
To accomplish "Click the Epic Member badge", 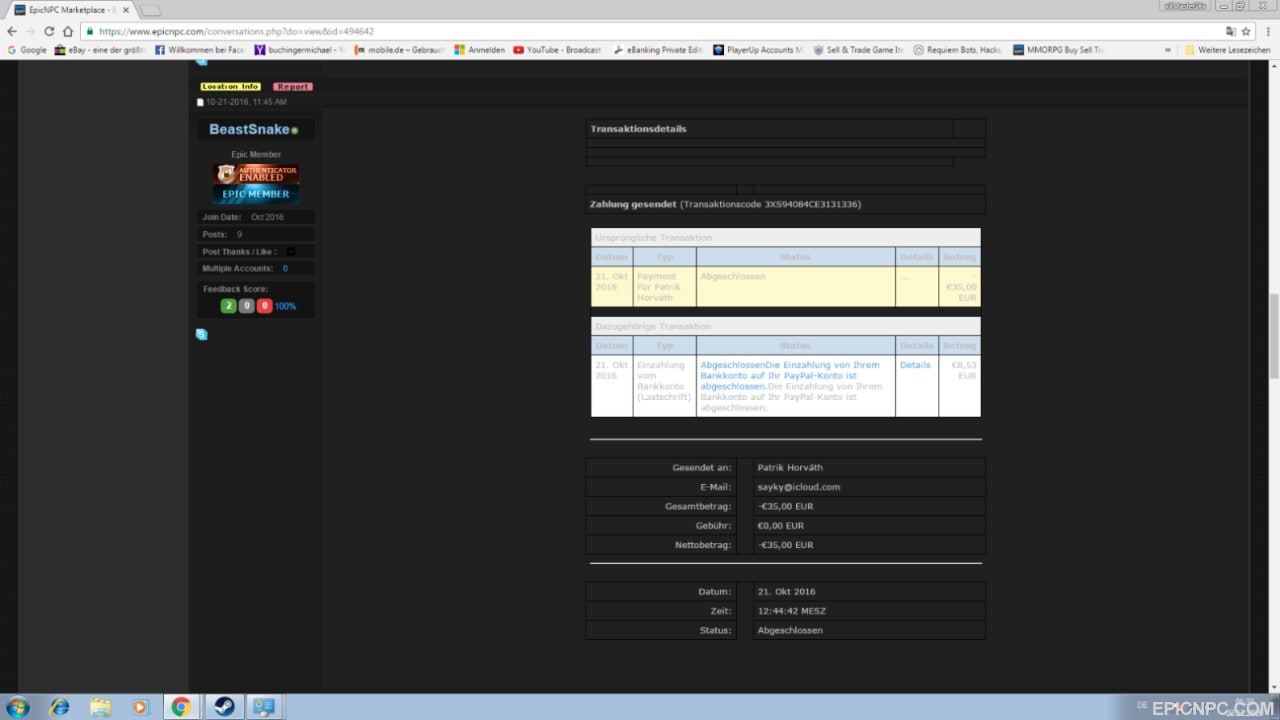I will [x=256, y=194].
